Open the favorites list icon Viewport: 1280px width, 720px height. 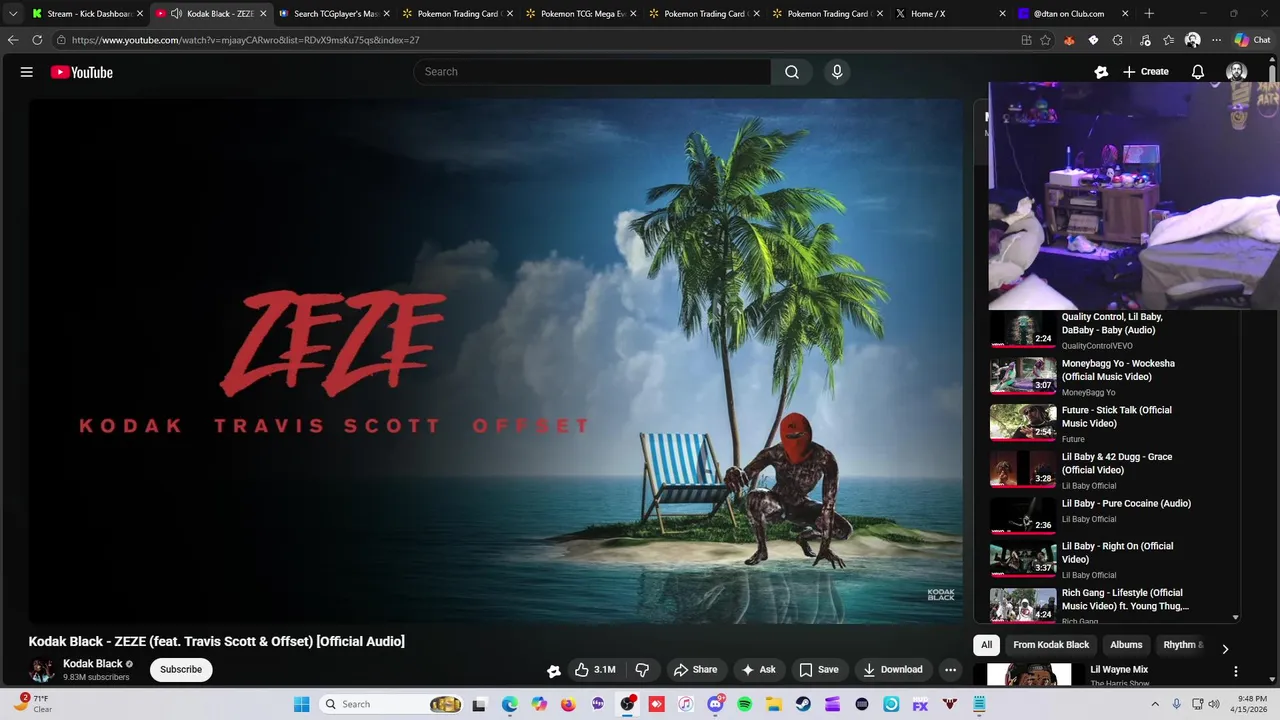[x=1168, y=40]
